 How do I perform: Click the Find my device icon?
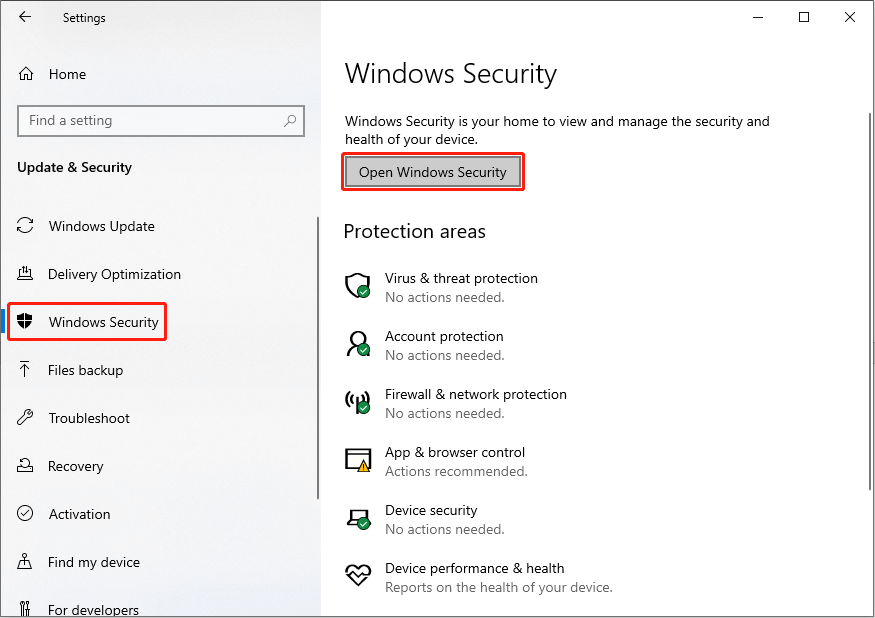click(24, 562)
